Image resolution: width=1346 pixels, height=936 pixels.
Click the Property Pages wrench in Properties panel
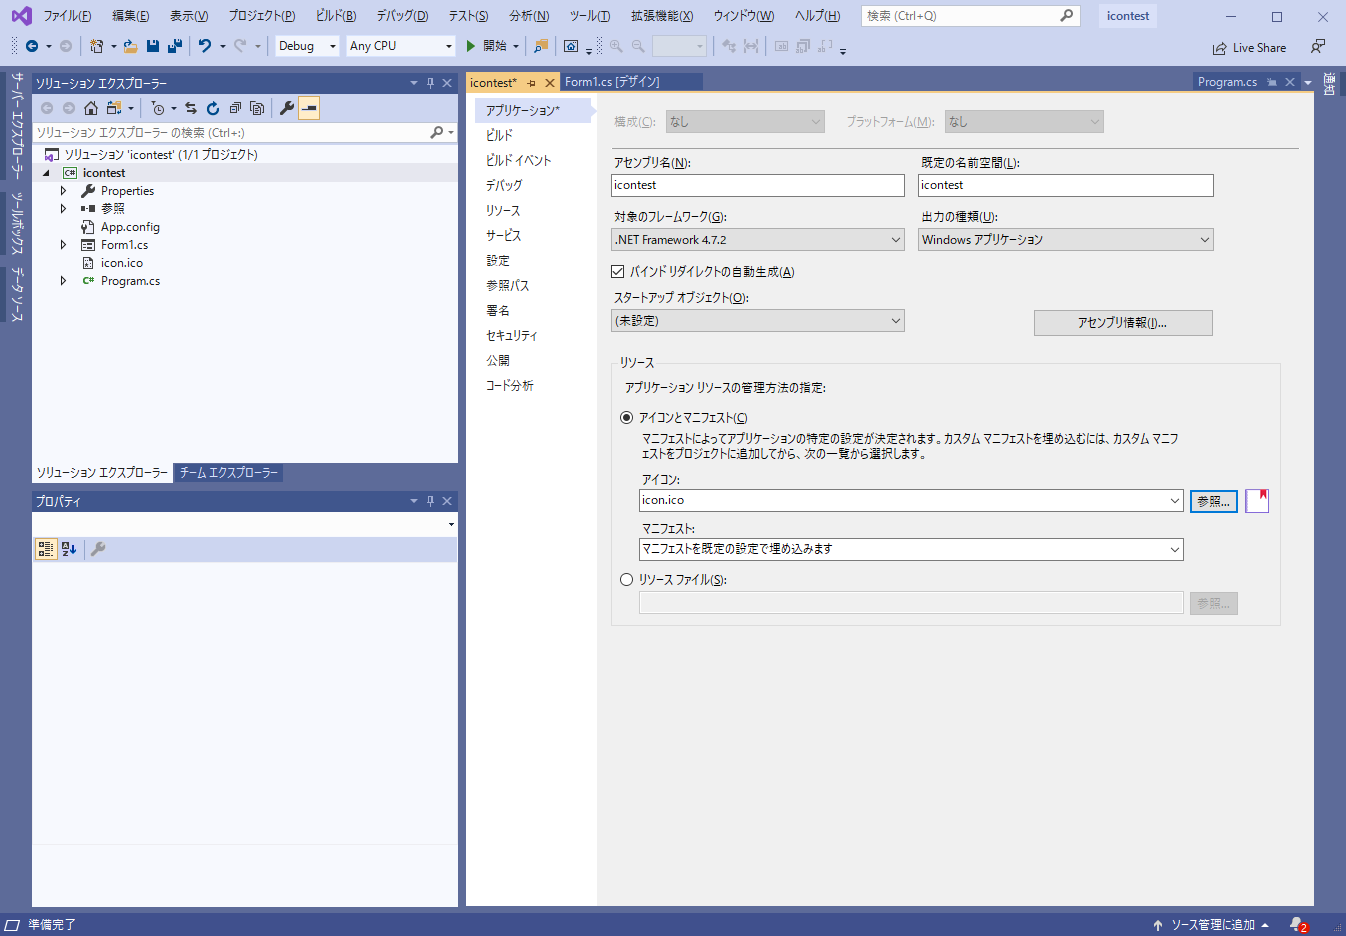click(x=98, y=548)
